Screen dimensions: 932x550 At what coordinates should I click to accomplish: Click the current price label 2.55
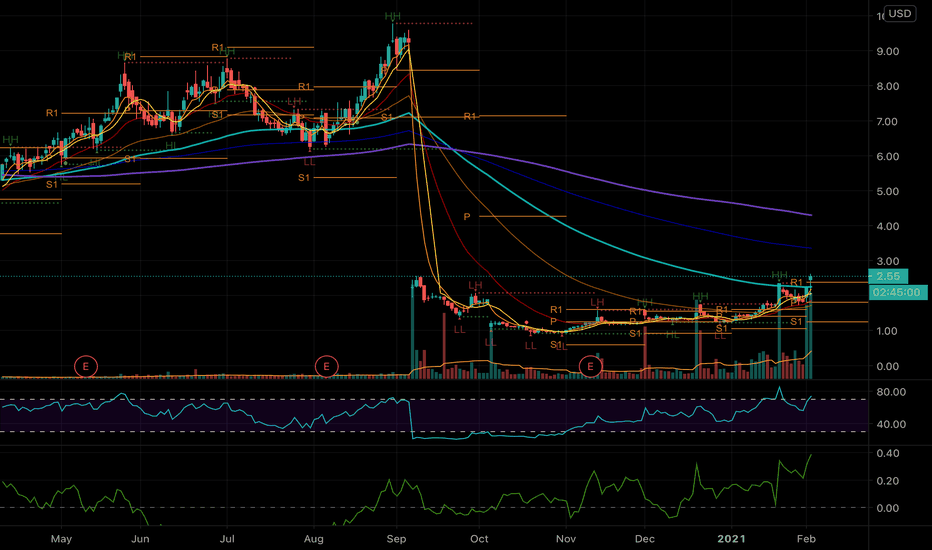coord(888,276)
